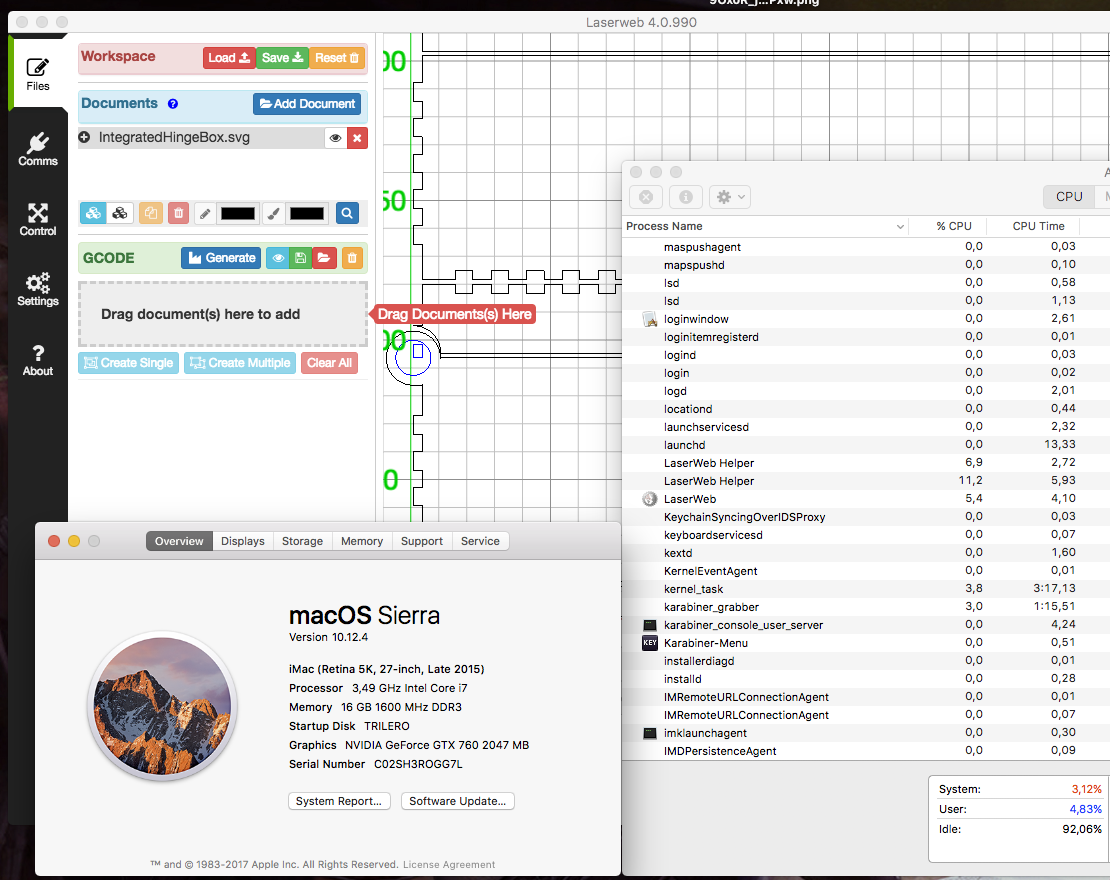
Task: Click the paintbrush fill color icon
Action: tap(273, 213)
